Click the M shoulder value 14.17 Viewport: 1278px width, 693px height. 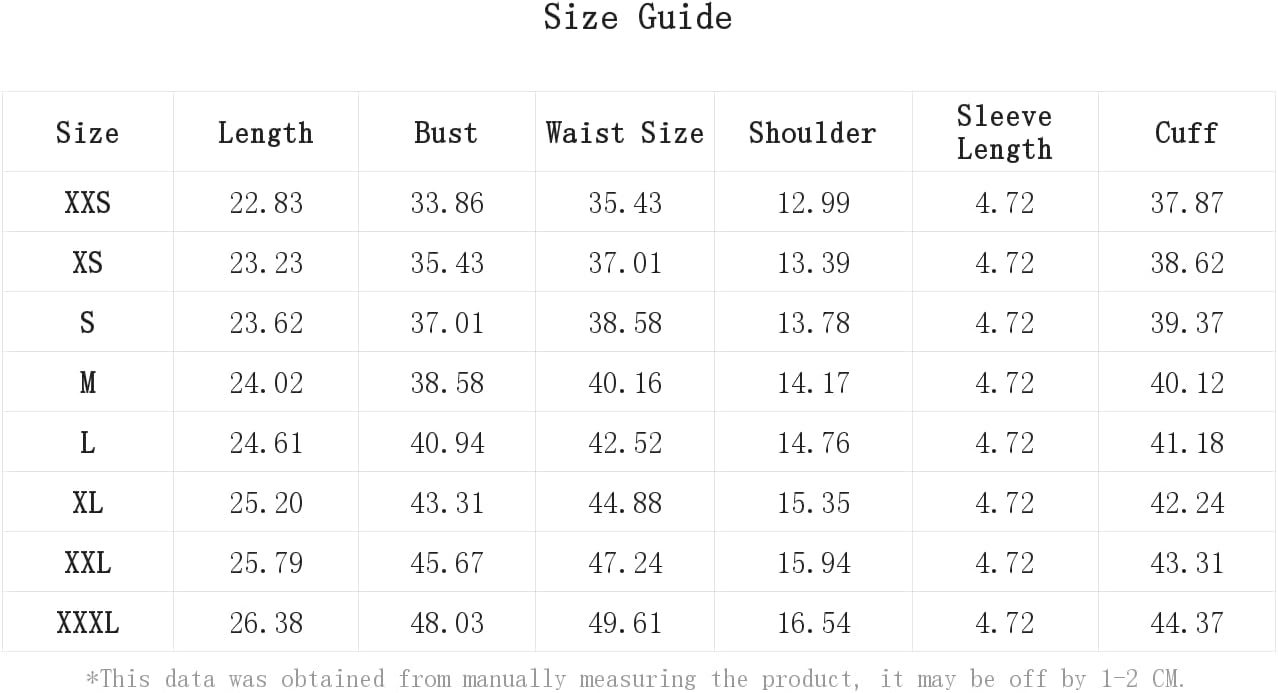[813, 383]
